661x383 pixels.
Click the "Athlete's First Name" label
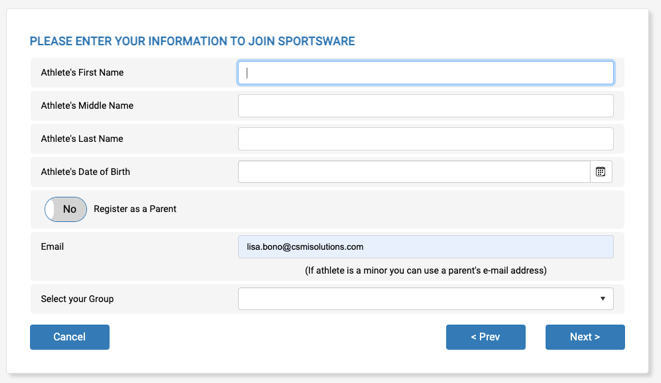[82, 72]
